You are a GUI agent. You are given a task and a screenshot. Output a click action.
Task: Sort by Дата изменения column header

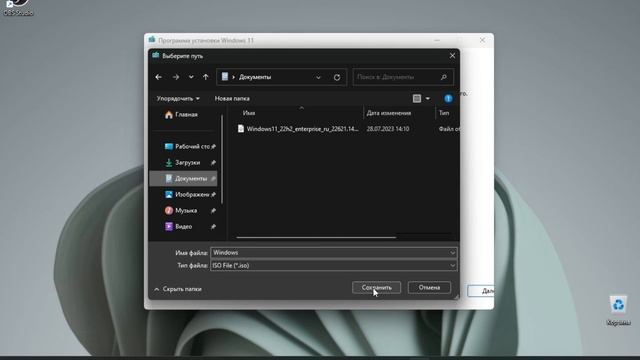click(x=389, y=113)
